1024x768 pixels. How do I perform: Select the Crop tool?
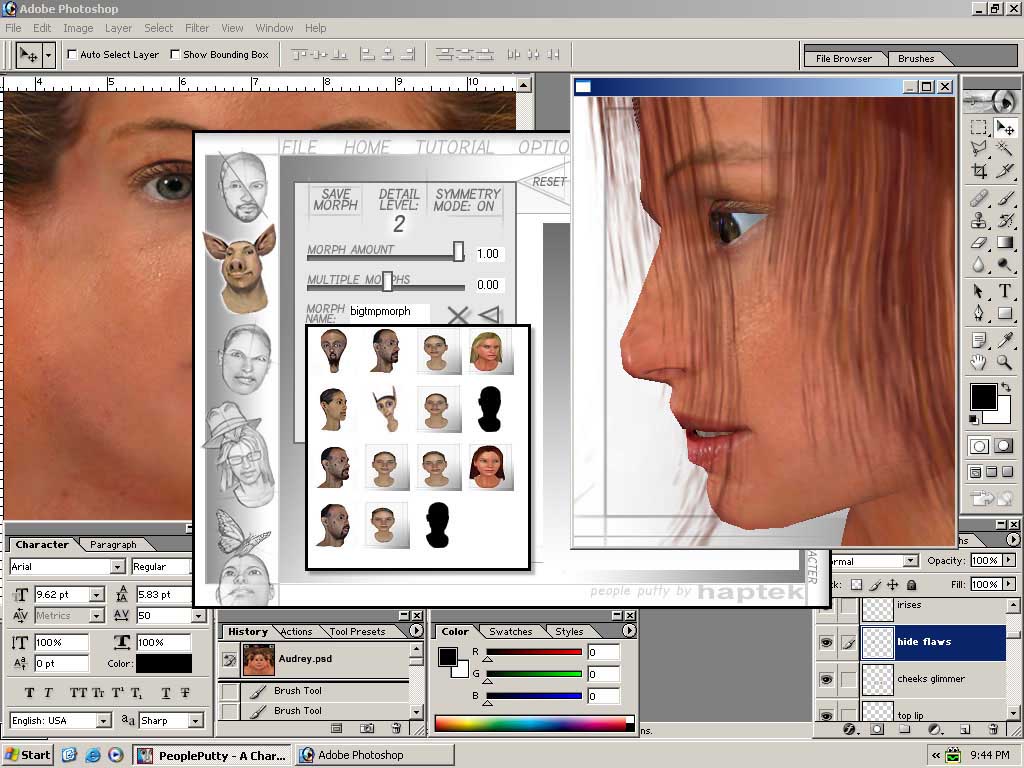(978, 171)
